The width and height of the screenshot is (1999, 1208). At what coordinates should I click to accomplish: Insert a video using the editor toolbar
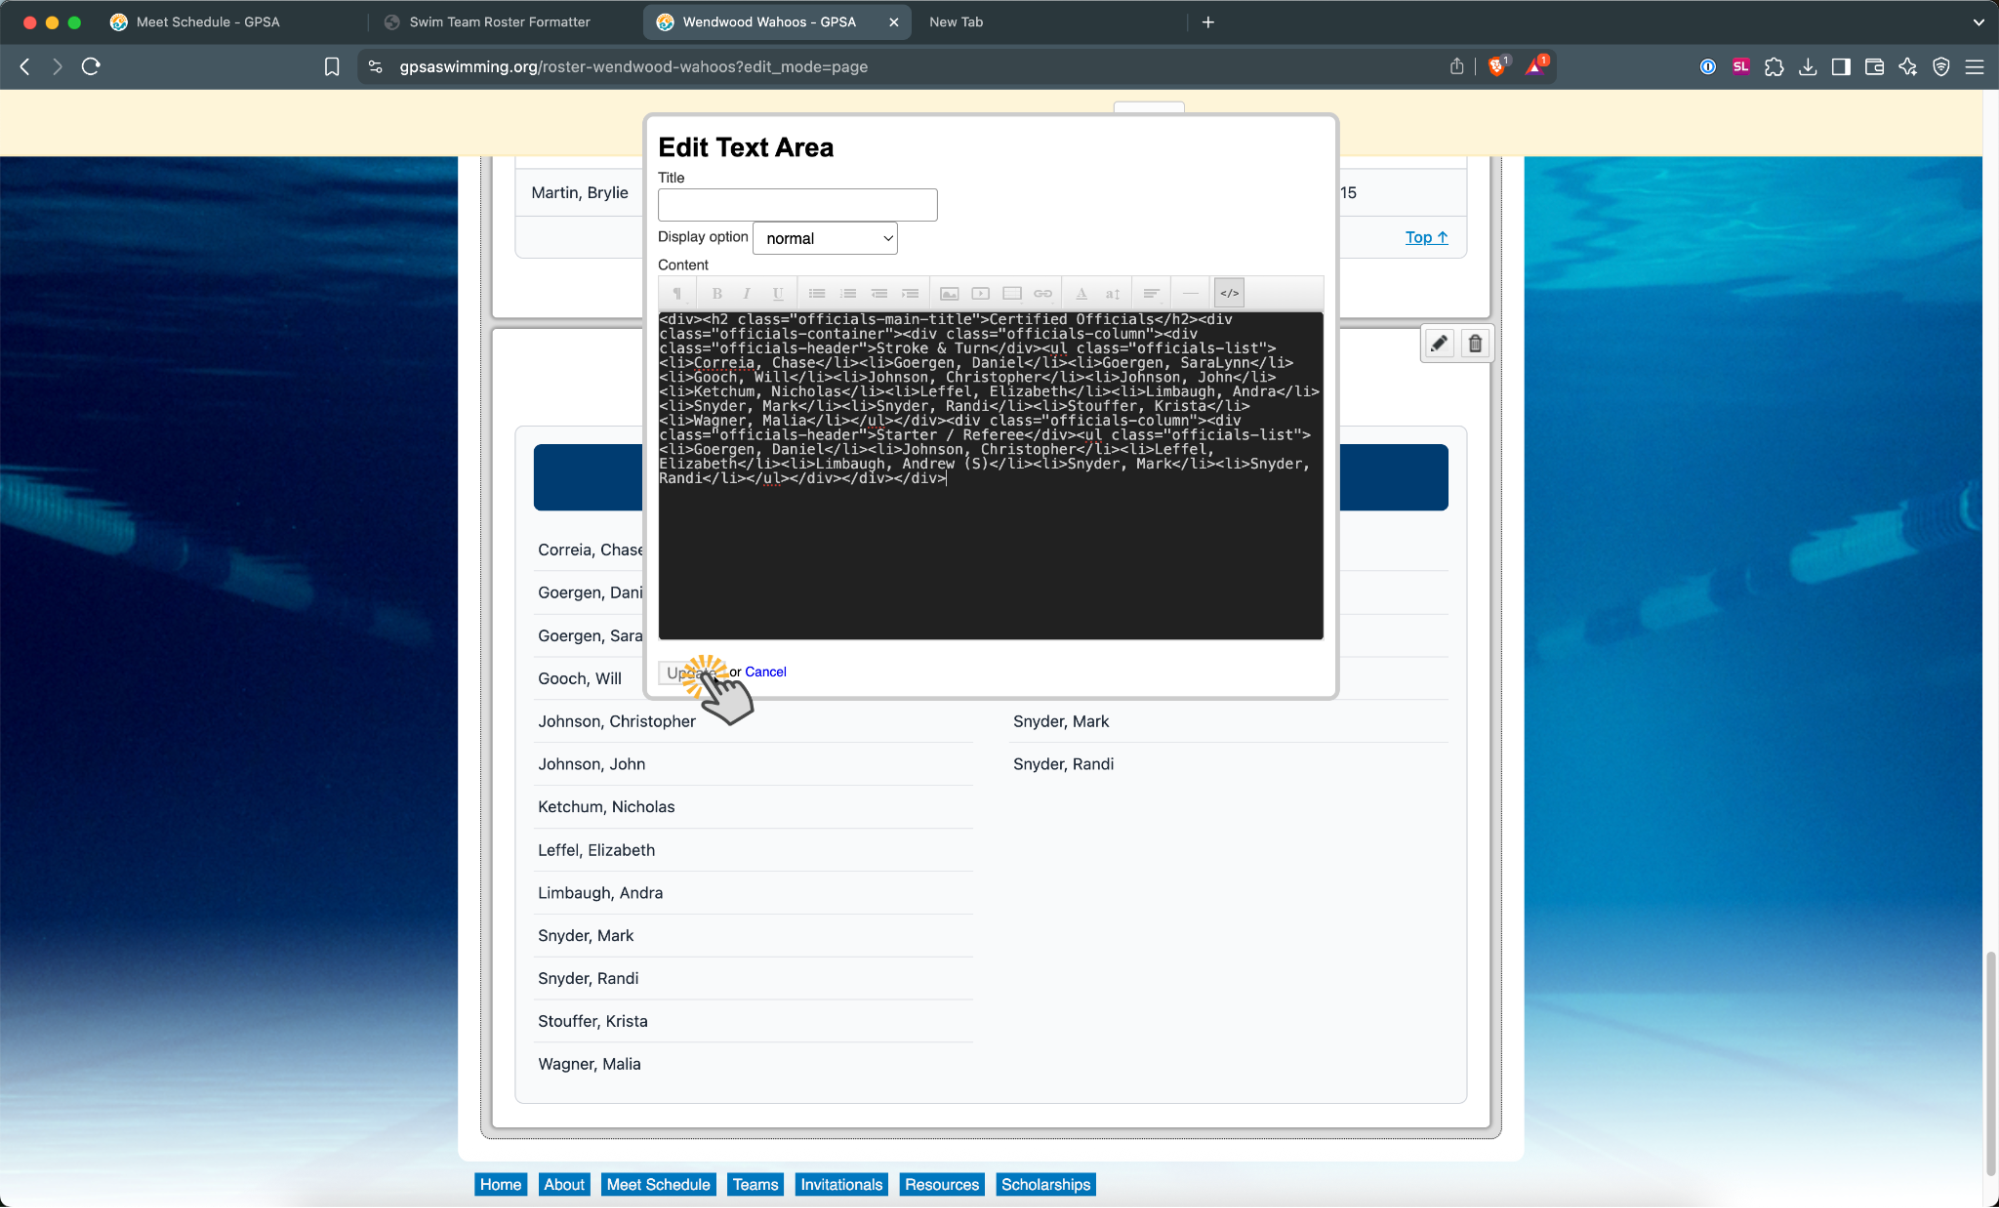[x=980, y=293]
